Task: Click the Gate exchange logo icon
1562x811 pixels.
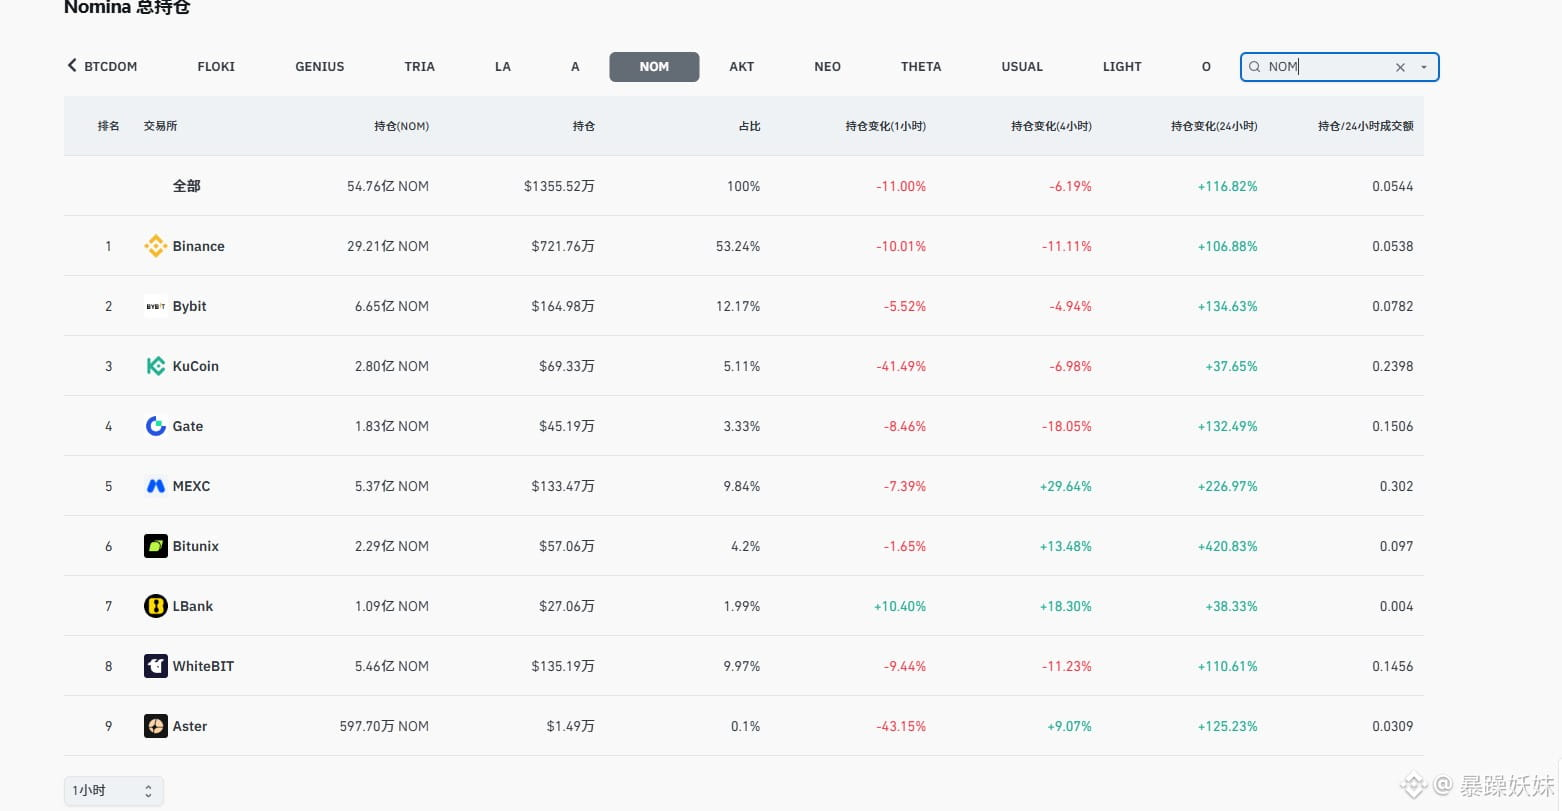Action: pos(155,426)
